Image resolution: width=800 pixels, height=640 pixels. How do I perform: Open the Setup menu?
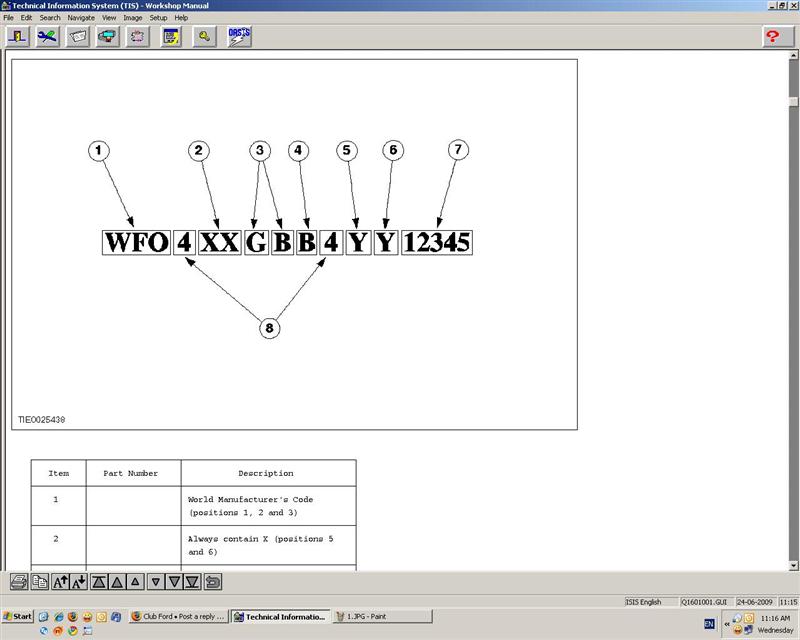pyautogui.click(x=158, y=18)
